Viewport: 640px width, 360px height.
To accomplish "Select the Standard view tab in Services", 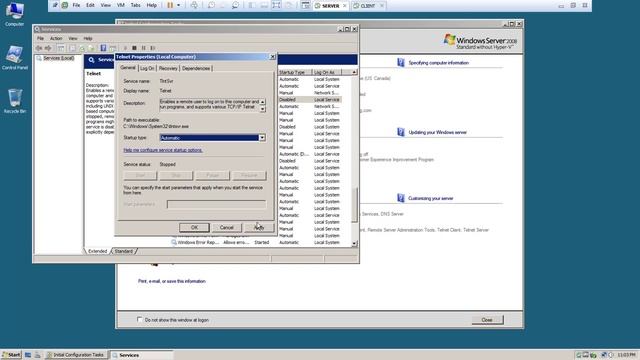I will pos(124,251).
